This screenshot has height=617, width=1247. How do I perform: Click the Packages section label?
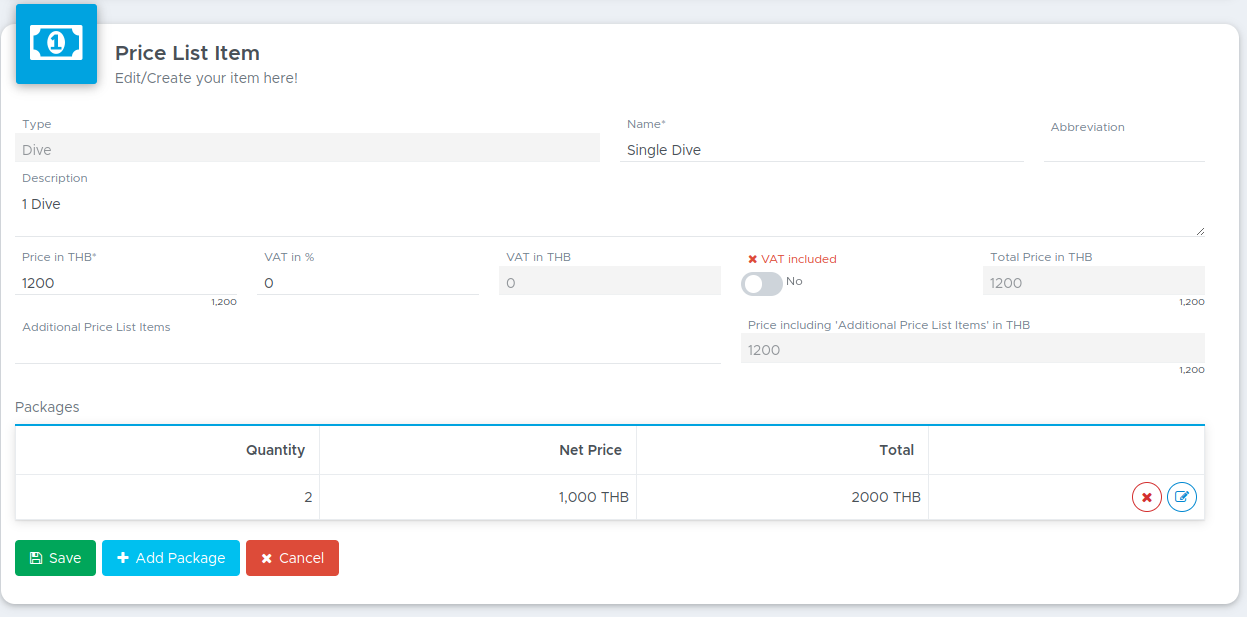pyautogui.click(x=47, y=407)
